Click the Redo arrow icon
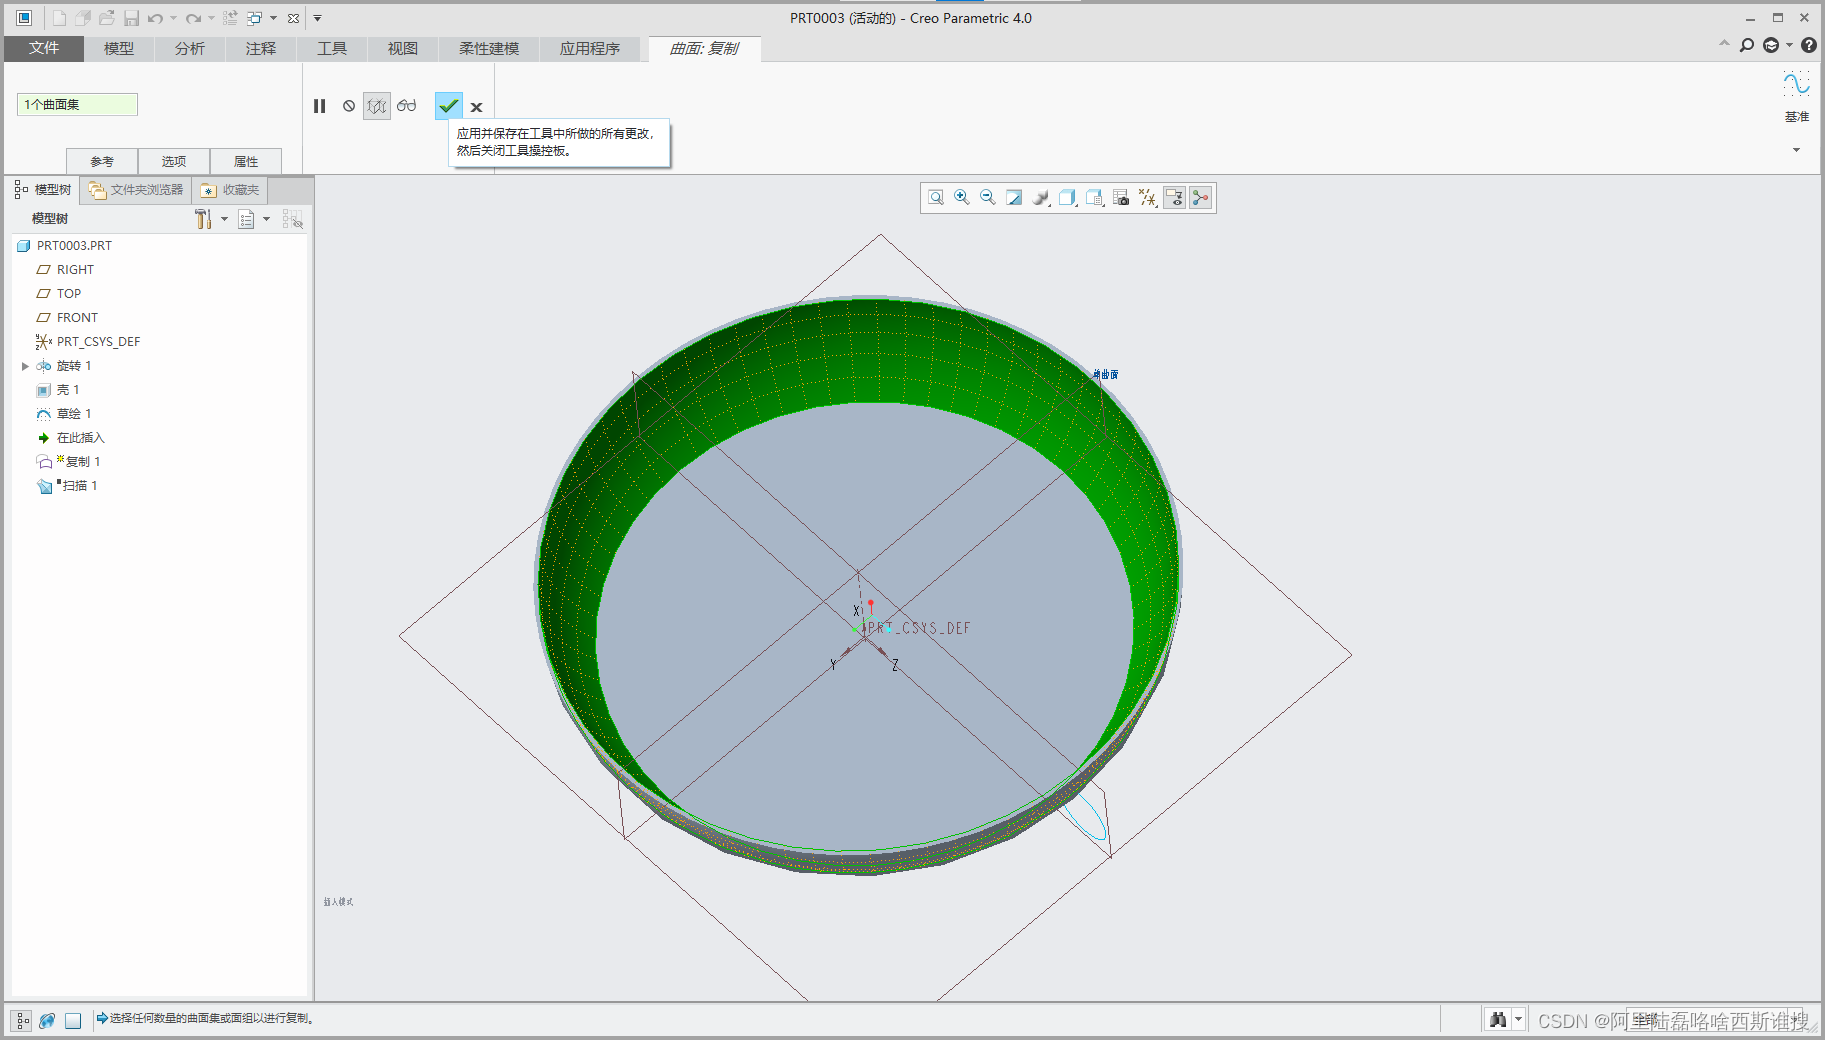Viewport: 1825px width, 1040px height. coord(193,18)
